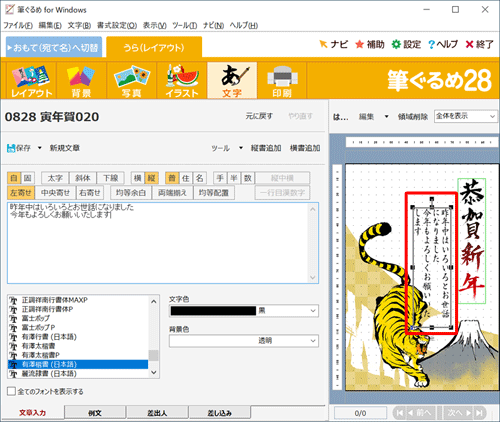Viewport: 500px width, 422px height.
Task: Select the 文字 text tool icon
Action: point(232,81)
